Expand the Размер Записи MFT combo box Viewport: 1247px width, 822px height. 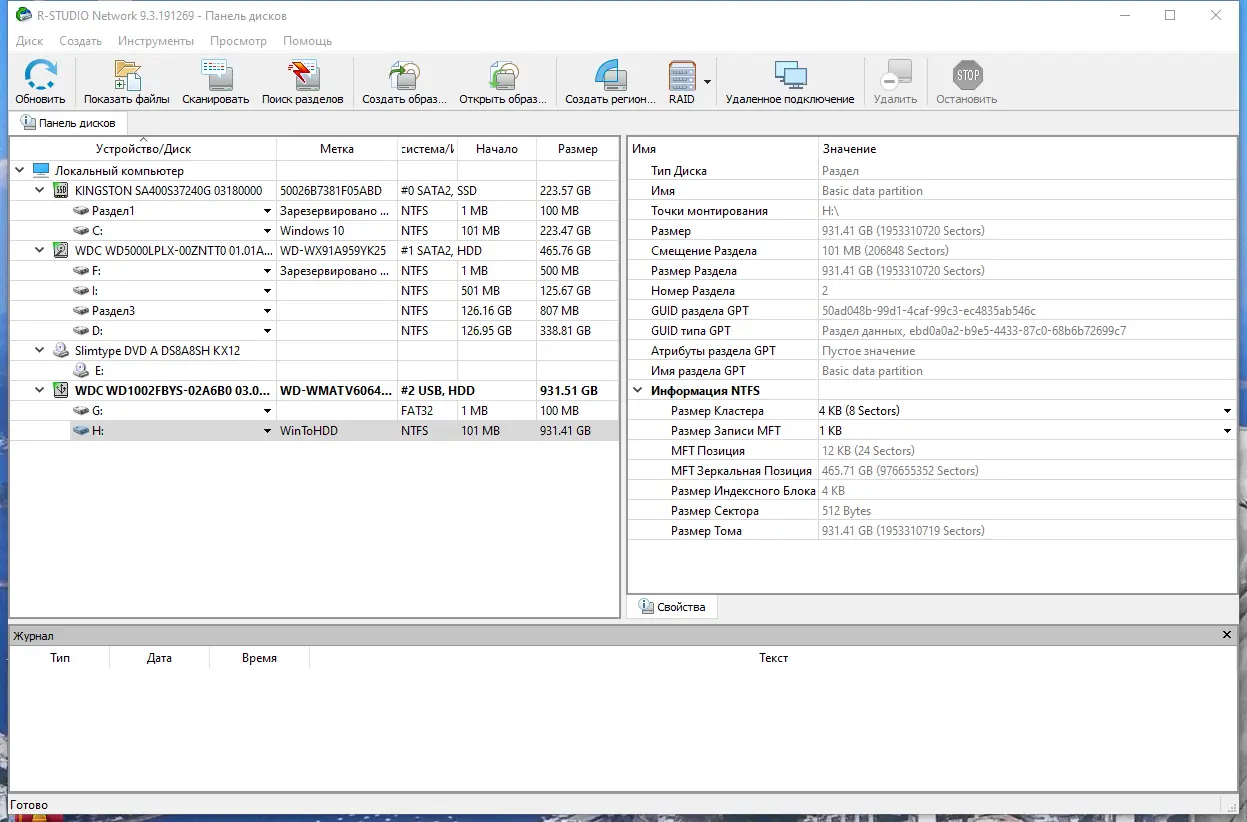tap(1227, 431)
